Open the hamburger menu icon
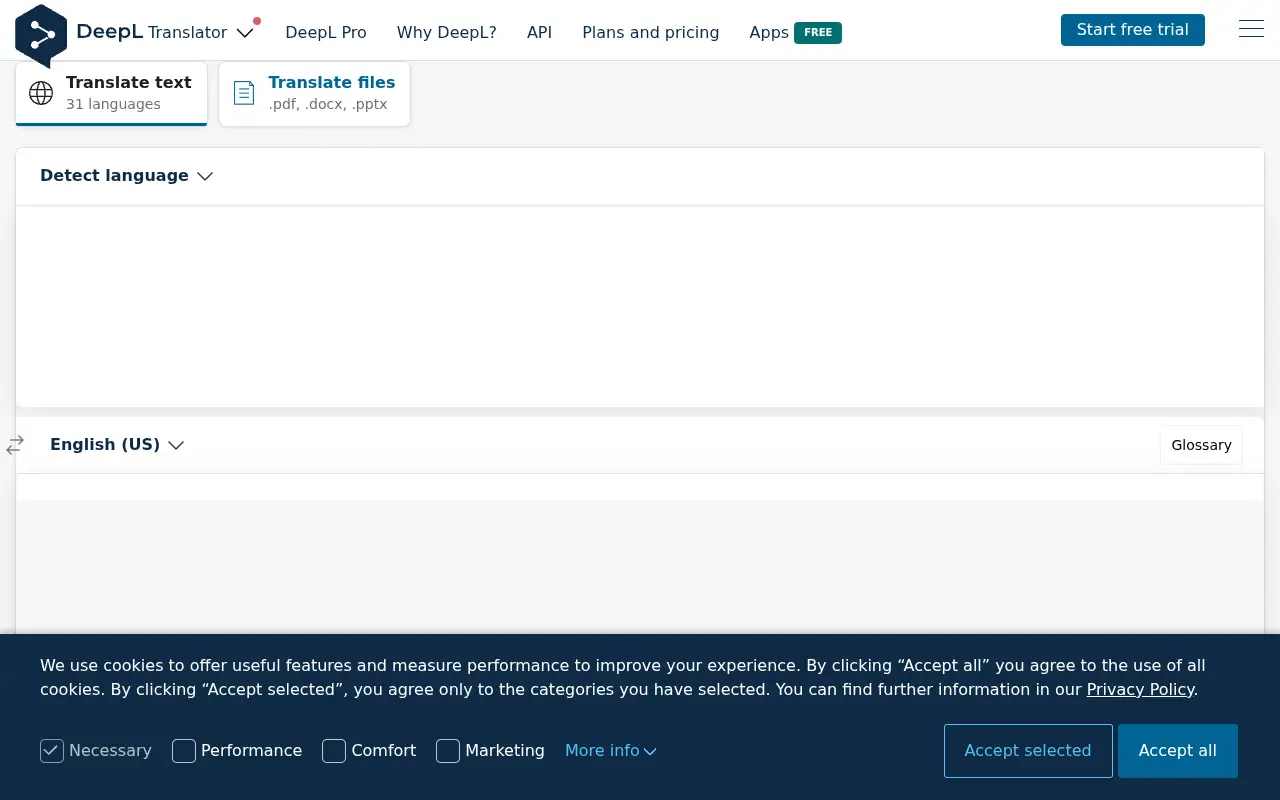The image size is (1280, 800). [x=1251, y=30]
